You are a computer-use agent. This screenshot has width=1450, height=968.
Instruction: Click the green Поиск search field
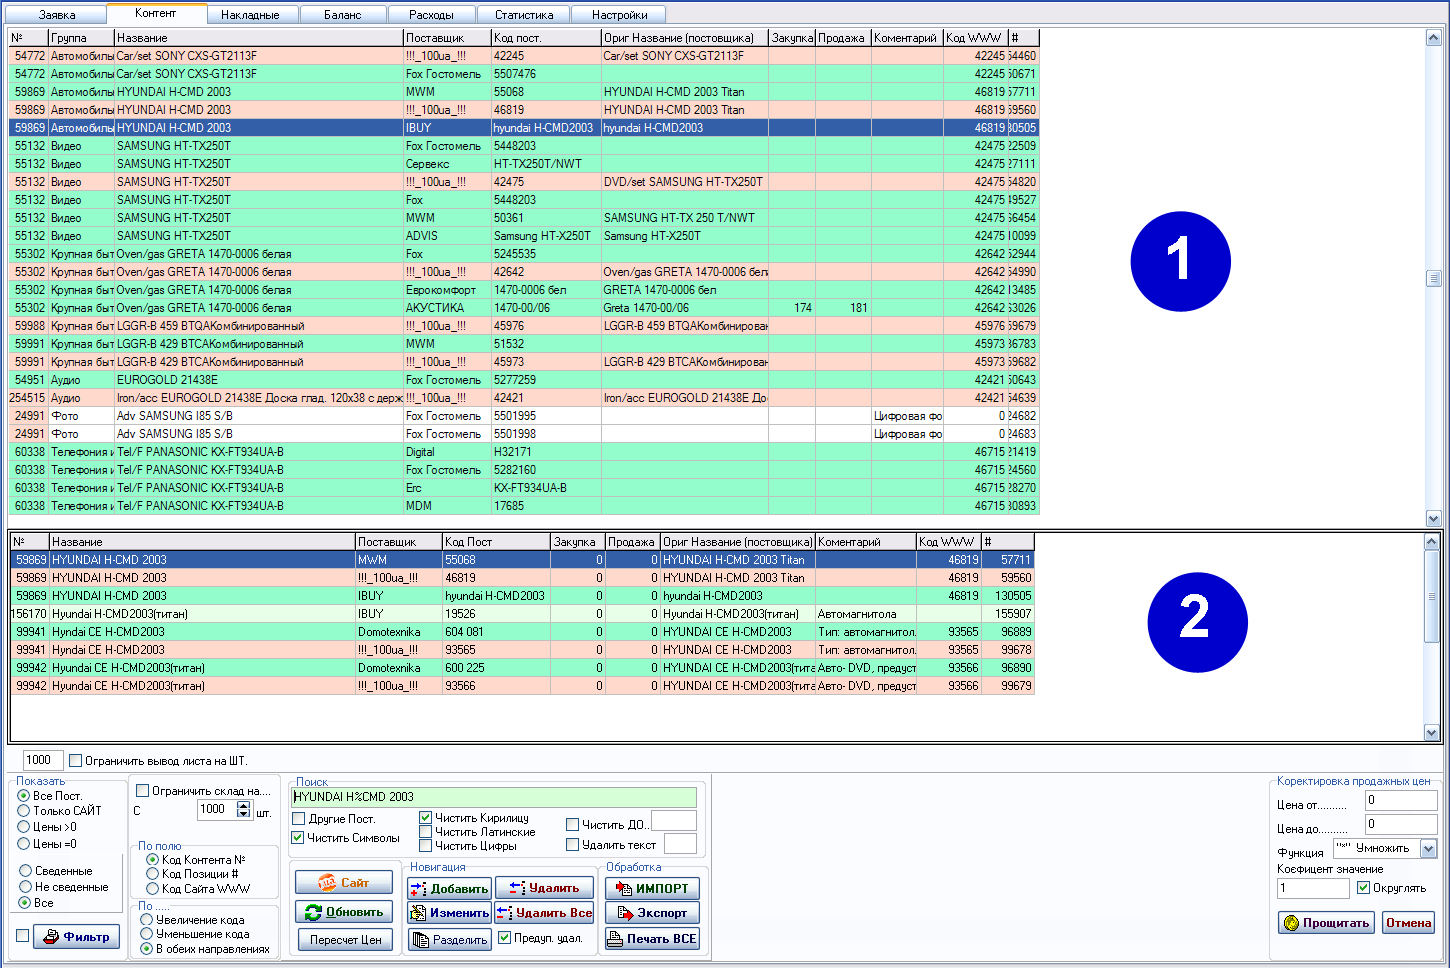pos(494,797)
